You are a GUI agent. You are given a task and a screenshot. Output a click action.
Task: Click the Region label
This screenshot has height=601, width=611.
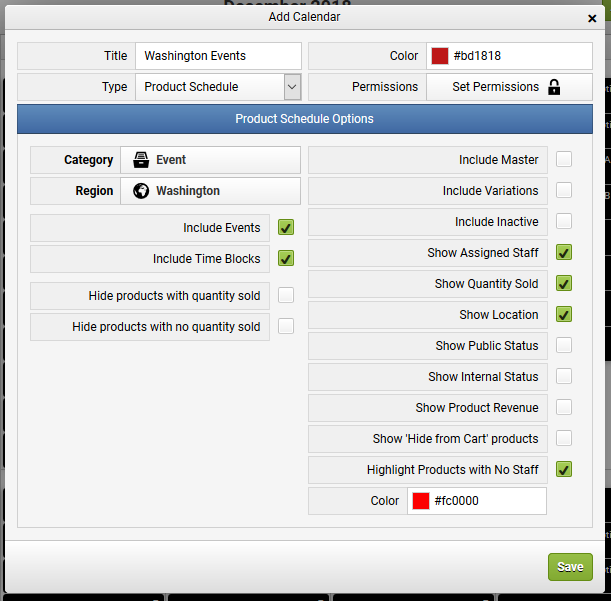tap(94, 191)
